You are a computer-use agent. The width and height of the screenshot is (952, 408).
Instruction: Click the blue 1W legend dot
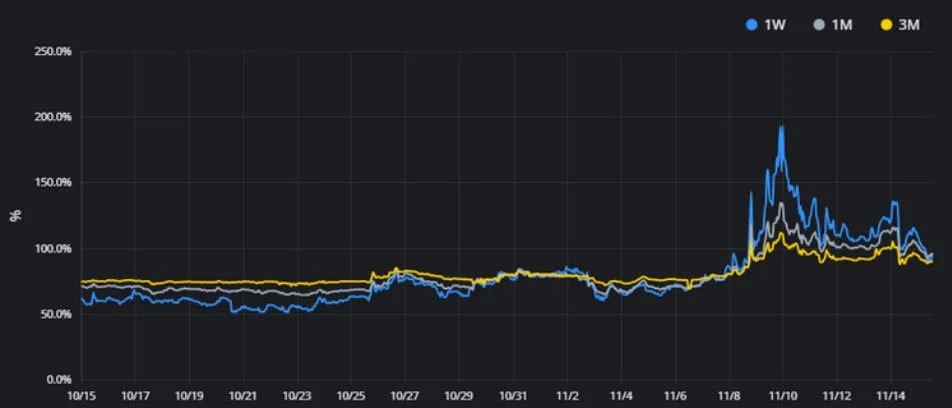pyautogui.click(x=752, y=26)
